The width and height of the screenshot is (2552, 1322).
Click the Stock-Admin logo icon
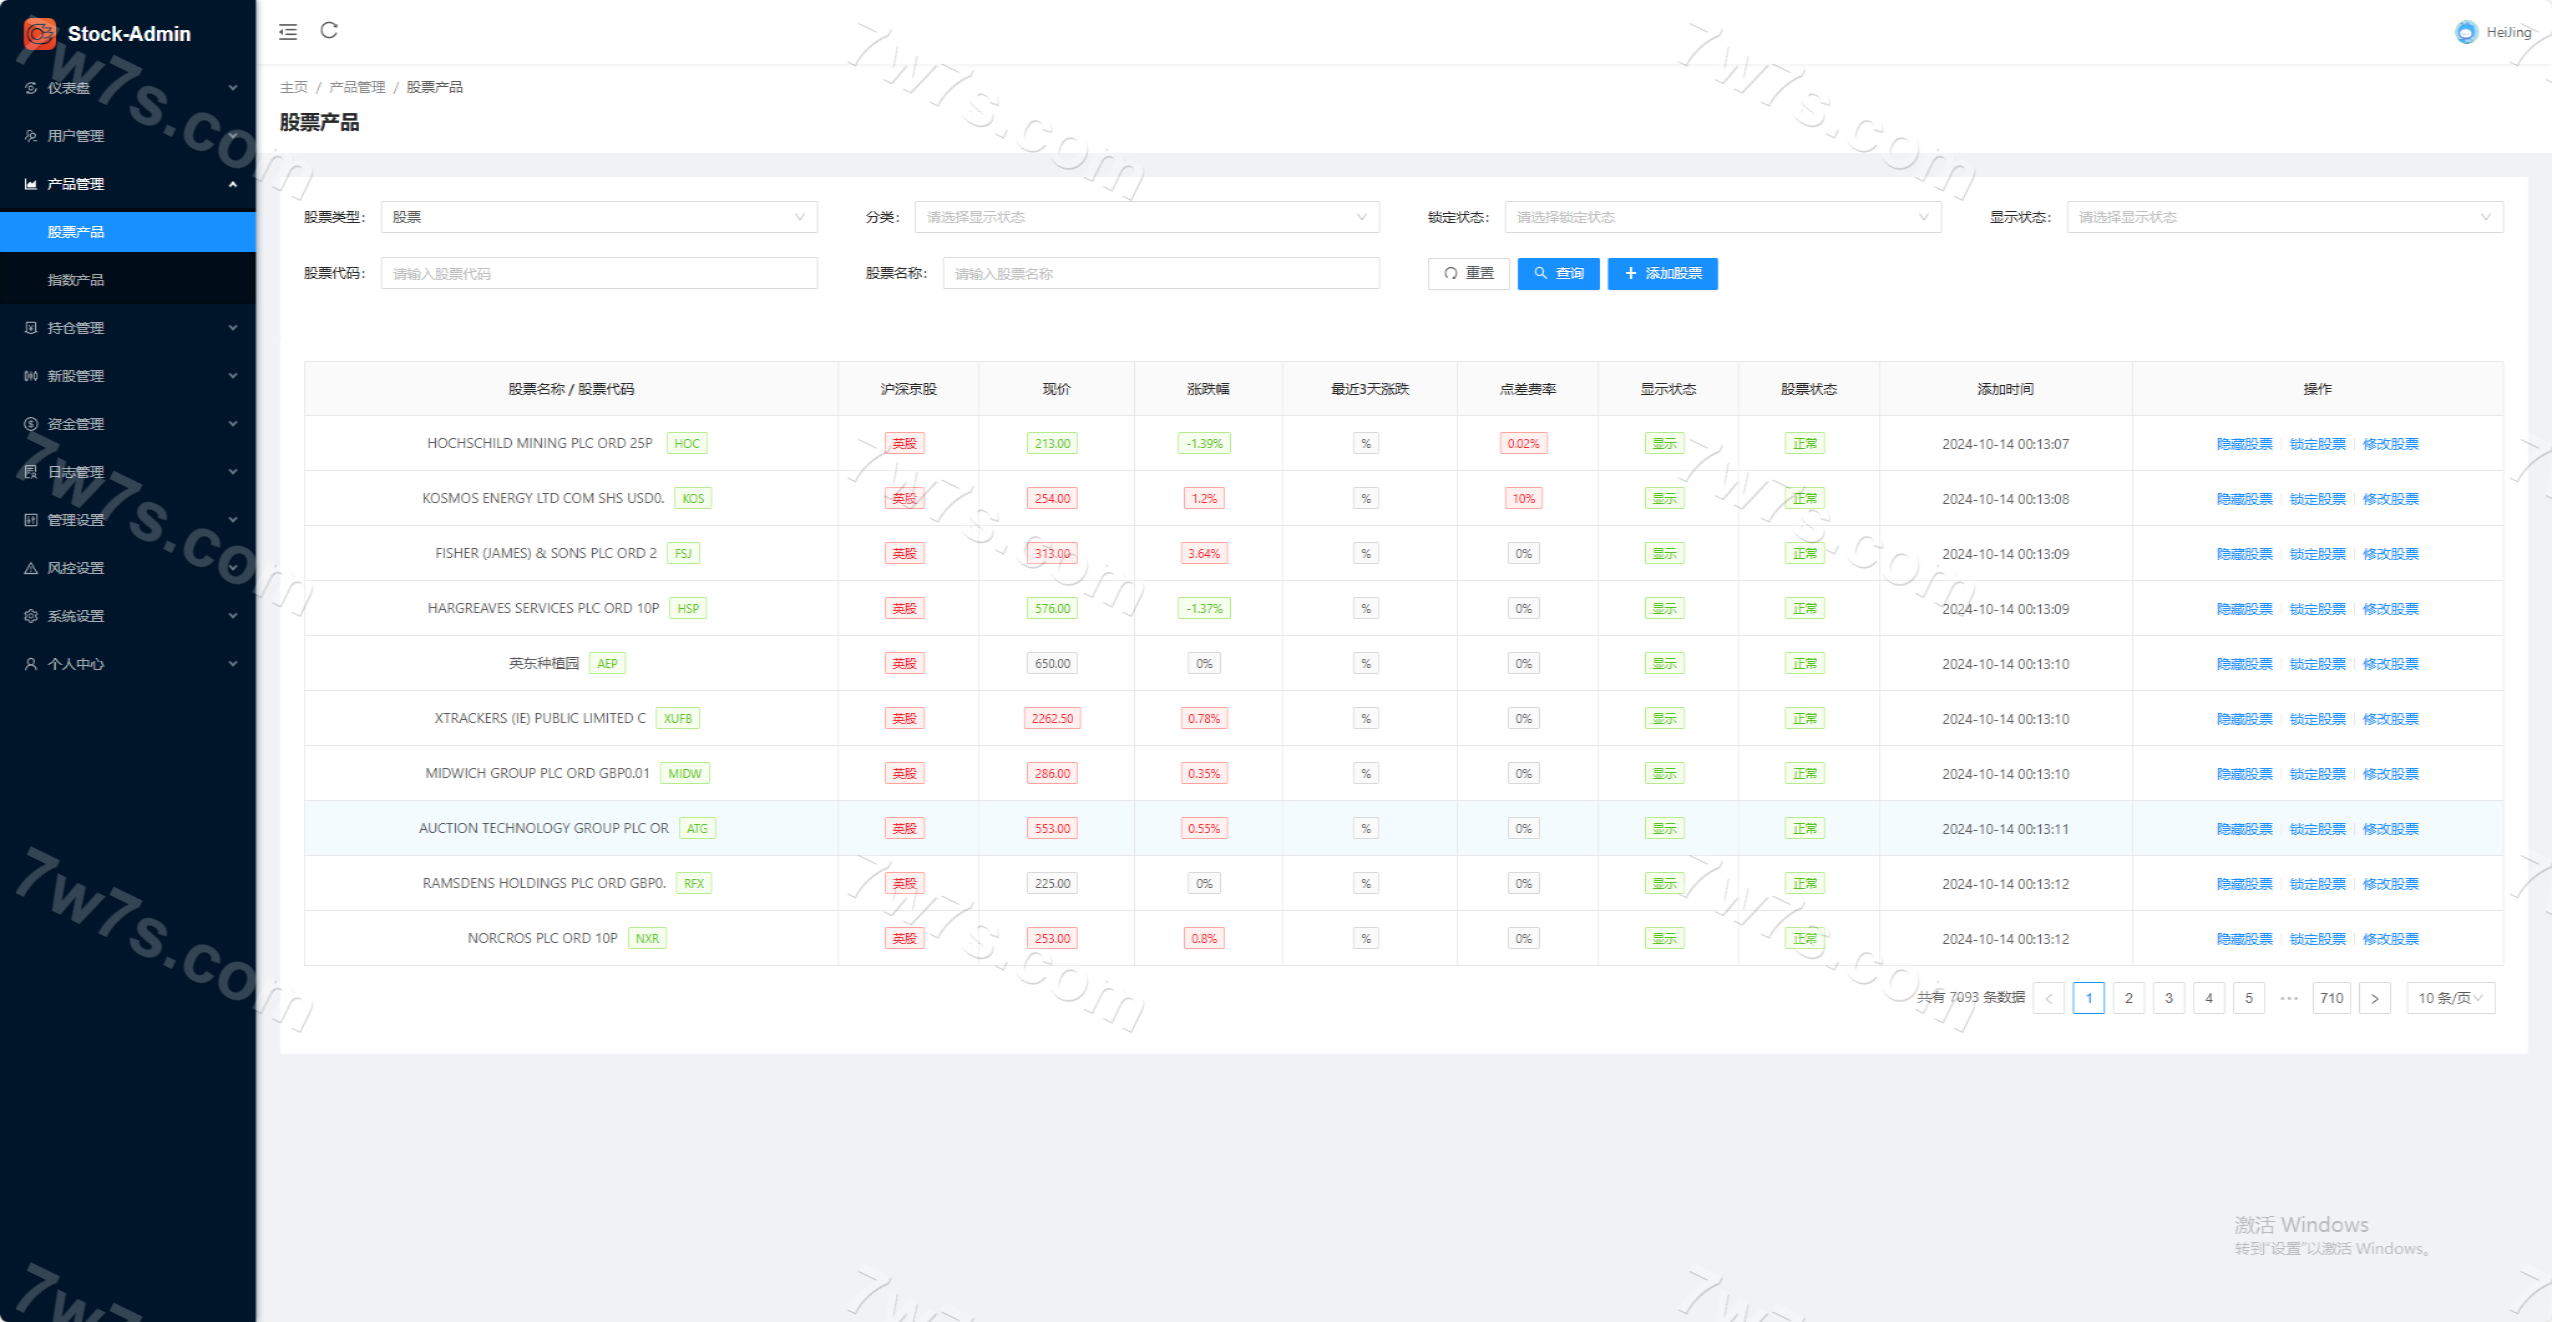point(39,33)
